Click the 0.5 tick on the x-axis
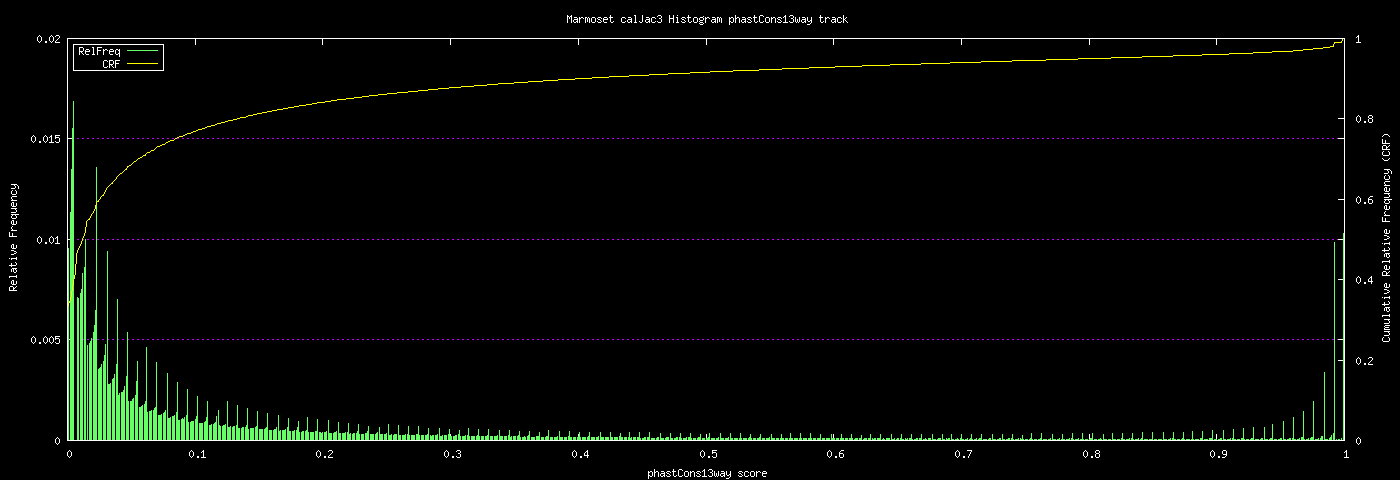 coord(707,454)
